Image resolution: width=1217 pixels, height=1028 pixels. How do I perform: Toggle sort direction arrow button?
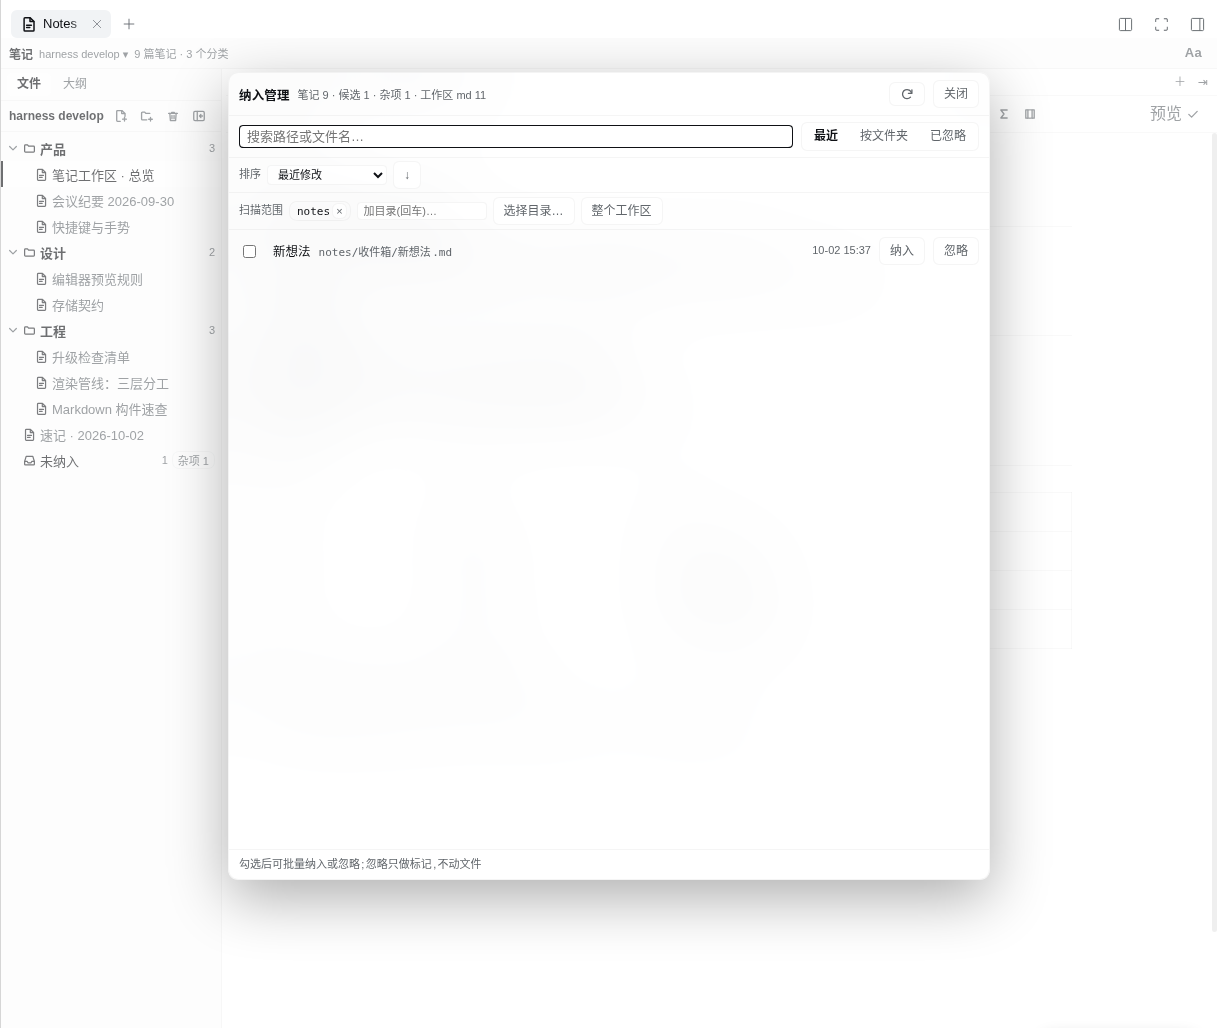click(407, 175)
